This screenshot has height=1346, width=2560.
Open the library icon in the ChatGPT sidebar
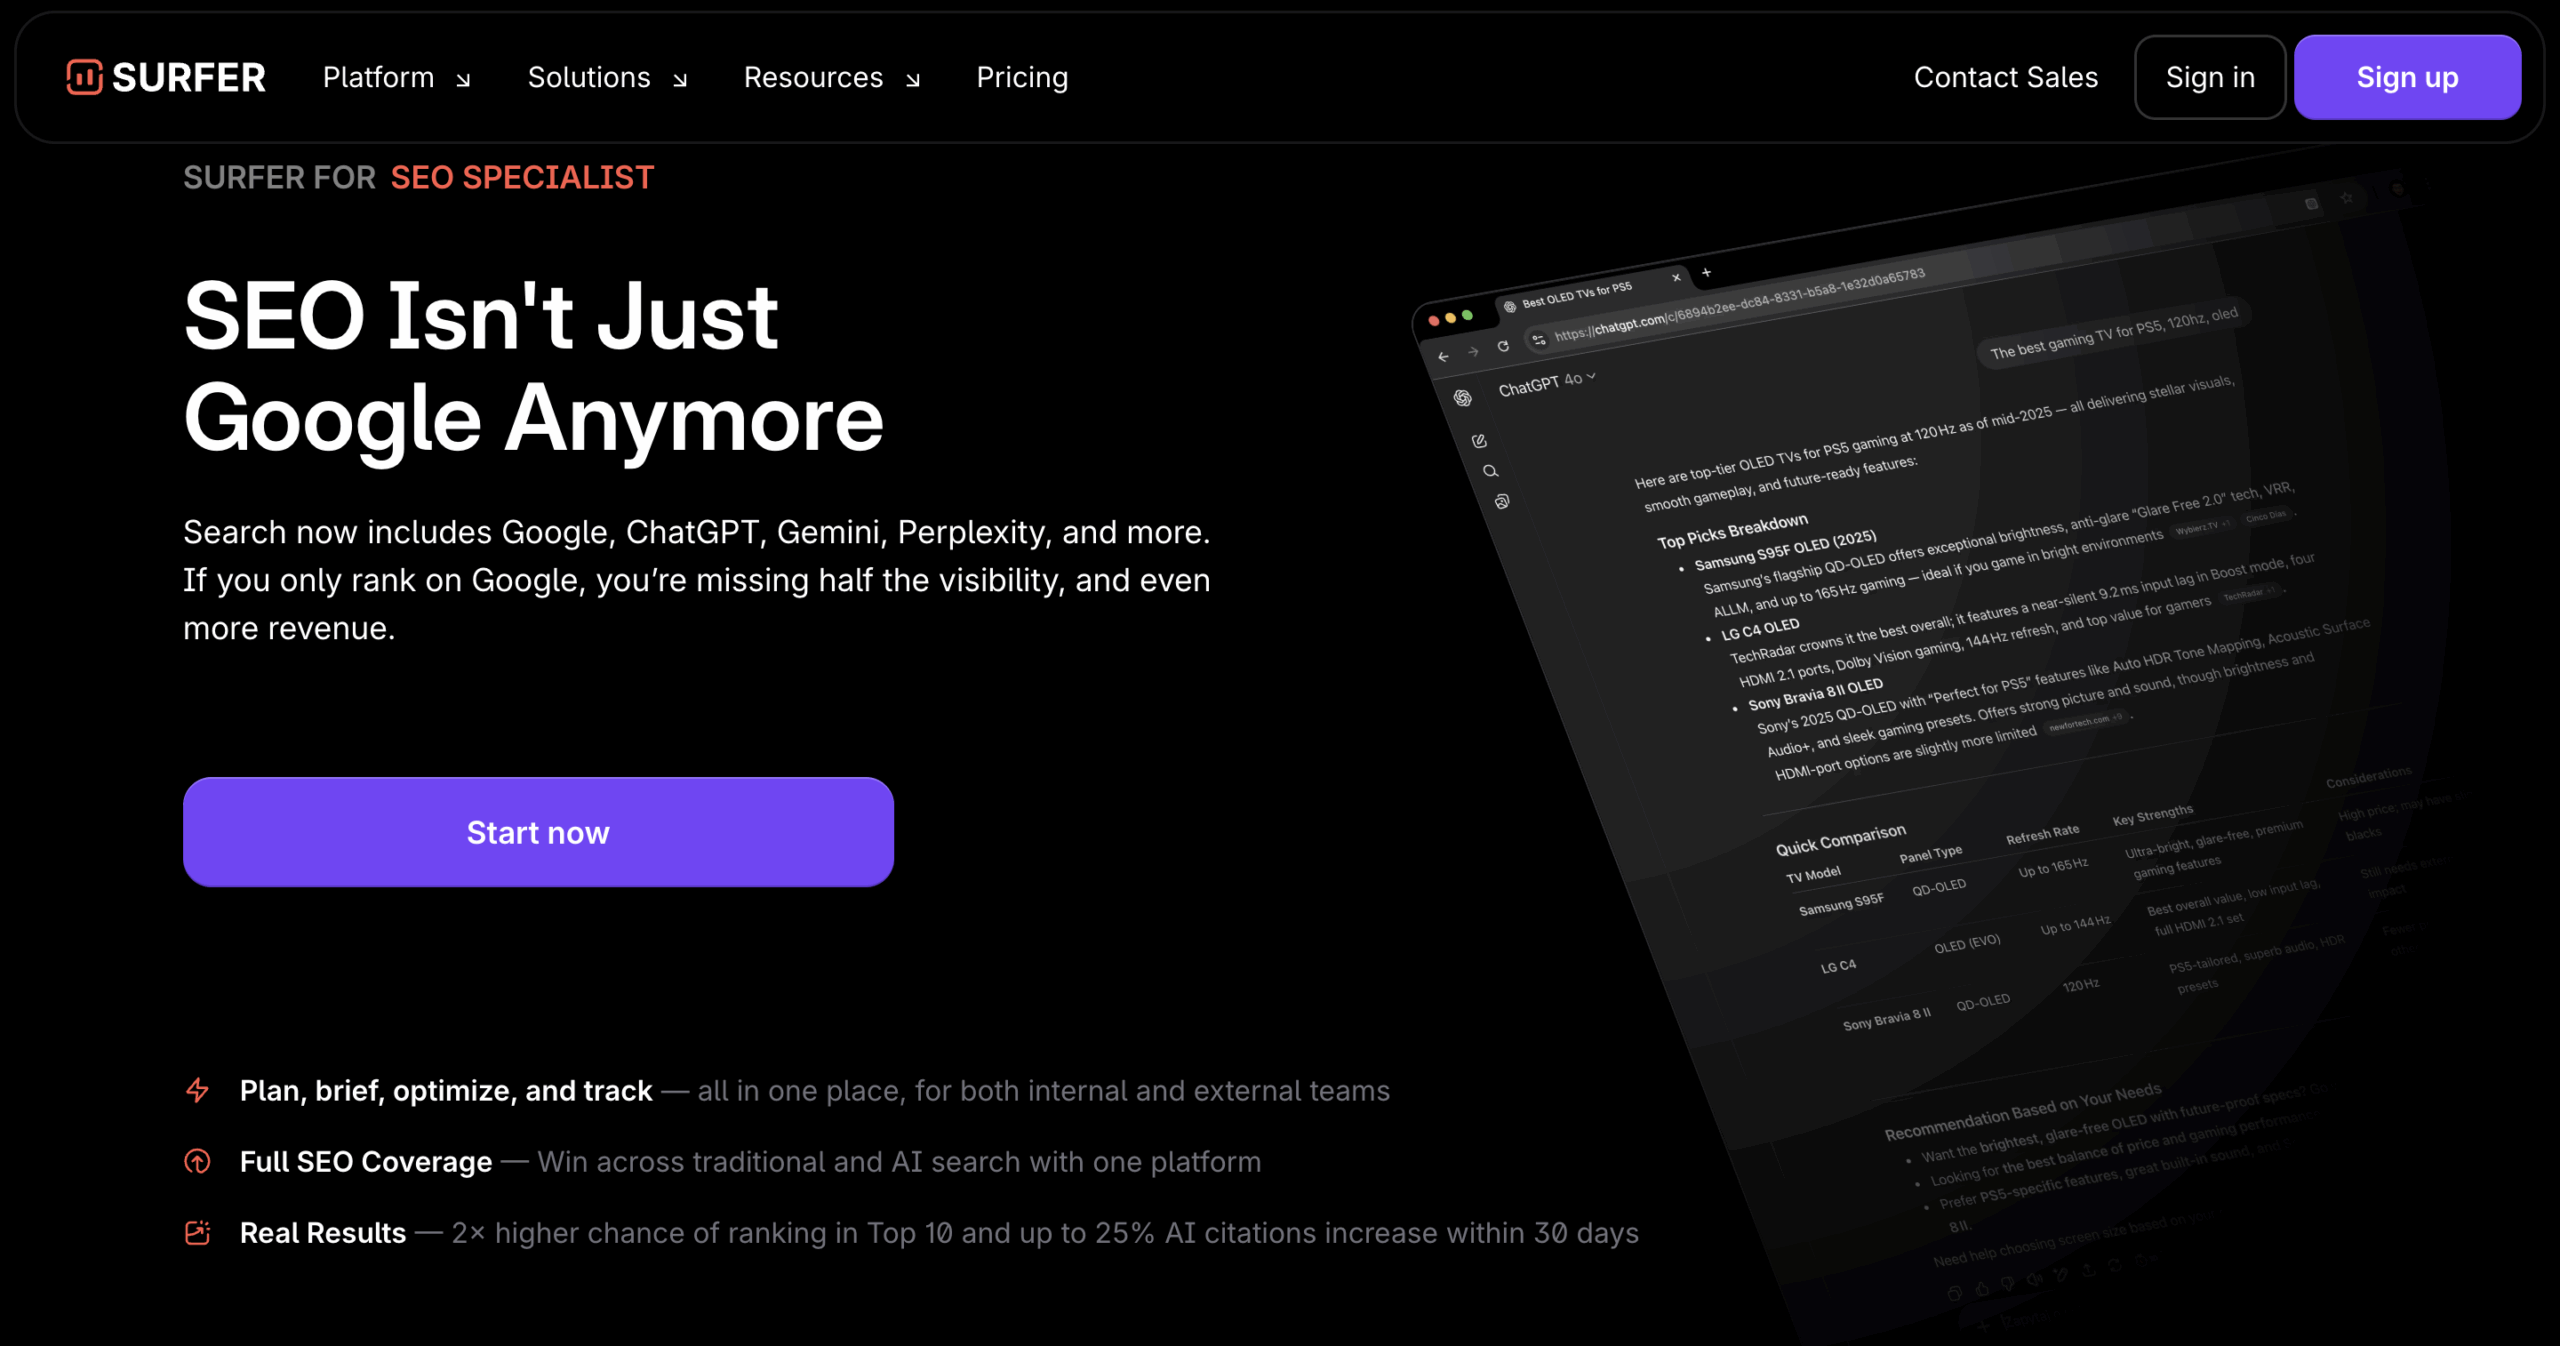[x=1502, y=502]
